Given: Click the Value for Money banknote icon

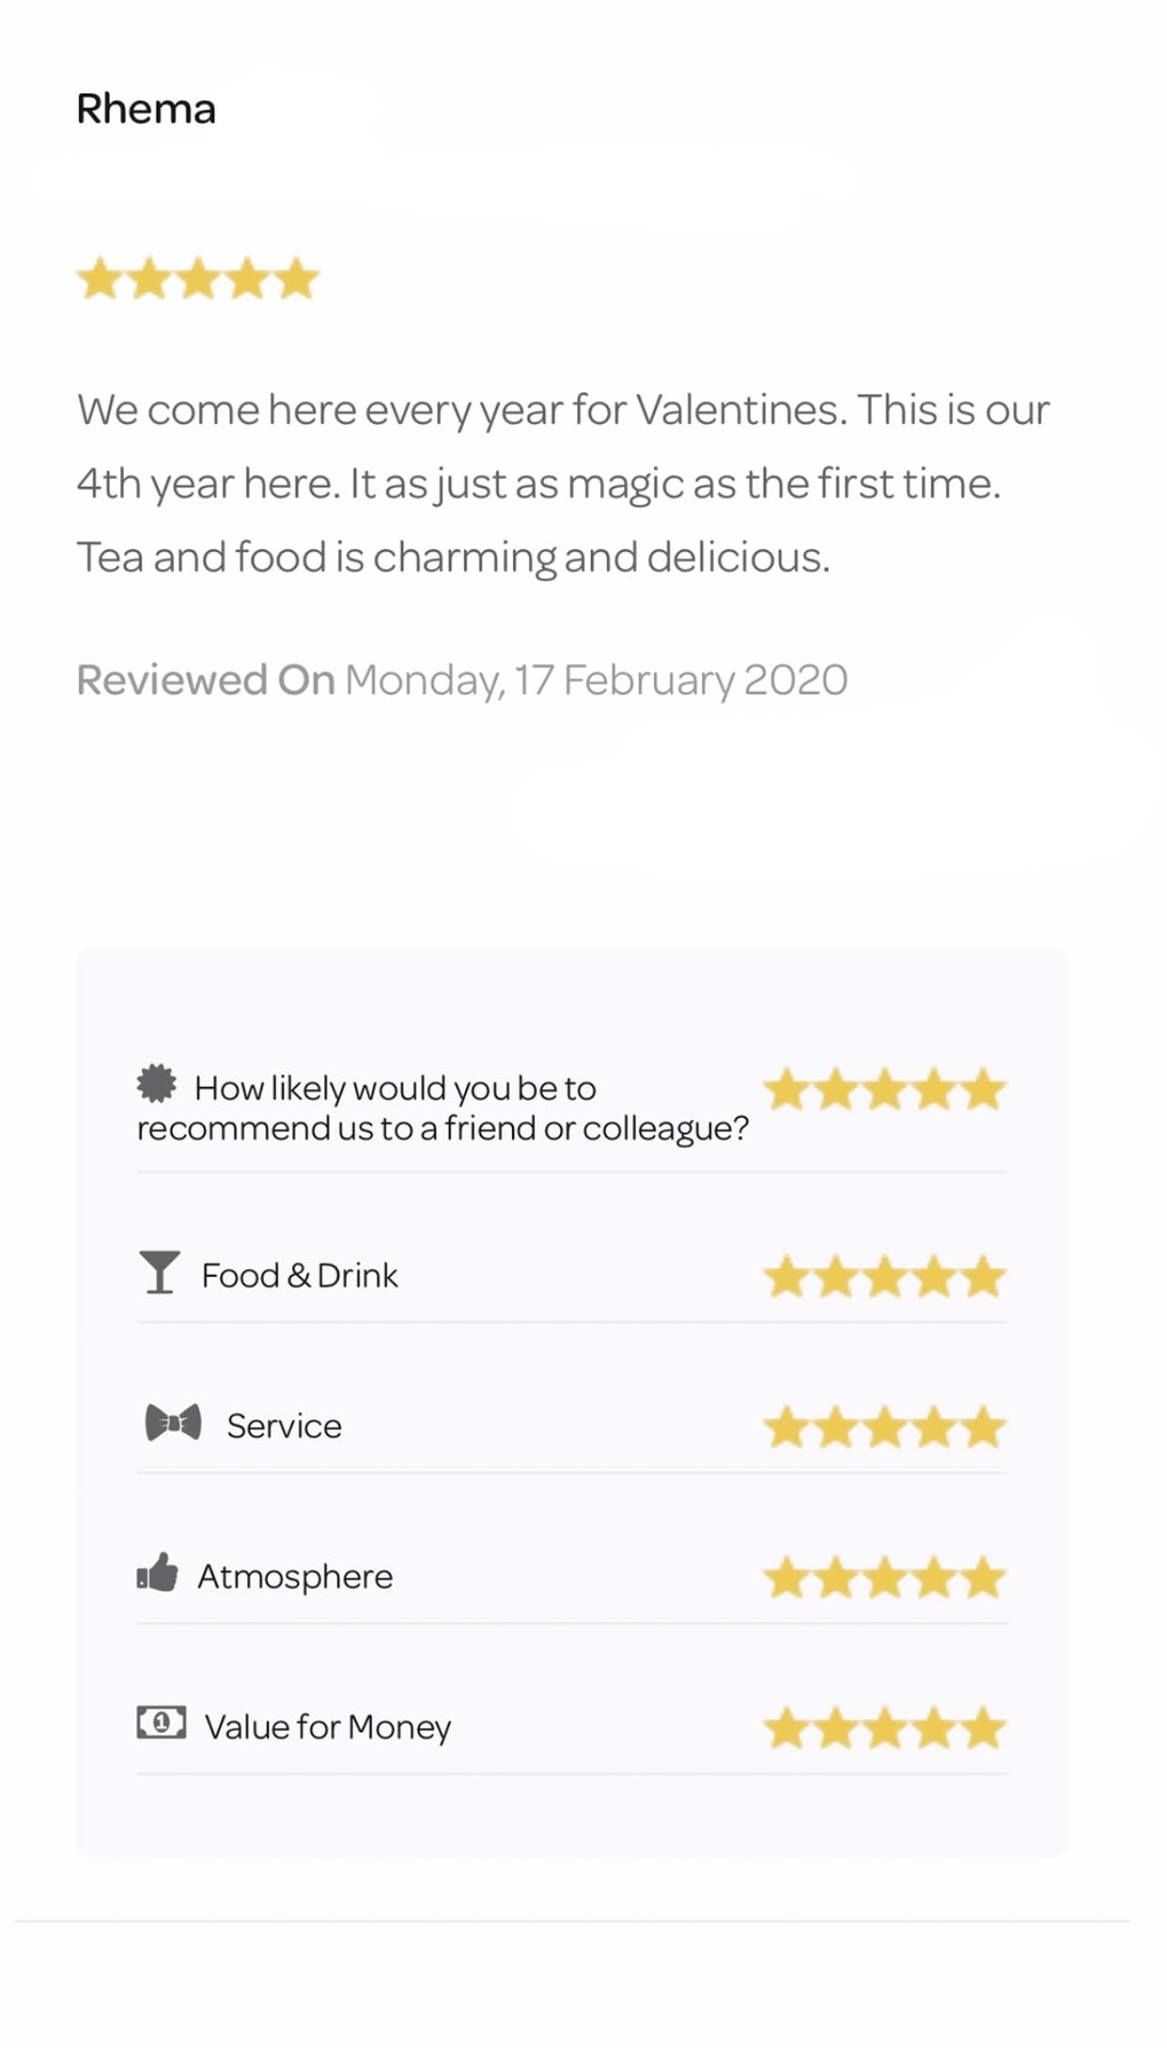Looking at the screenshot, I should pos(161,1723).
